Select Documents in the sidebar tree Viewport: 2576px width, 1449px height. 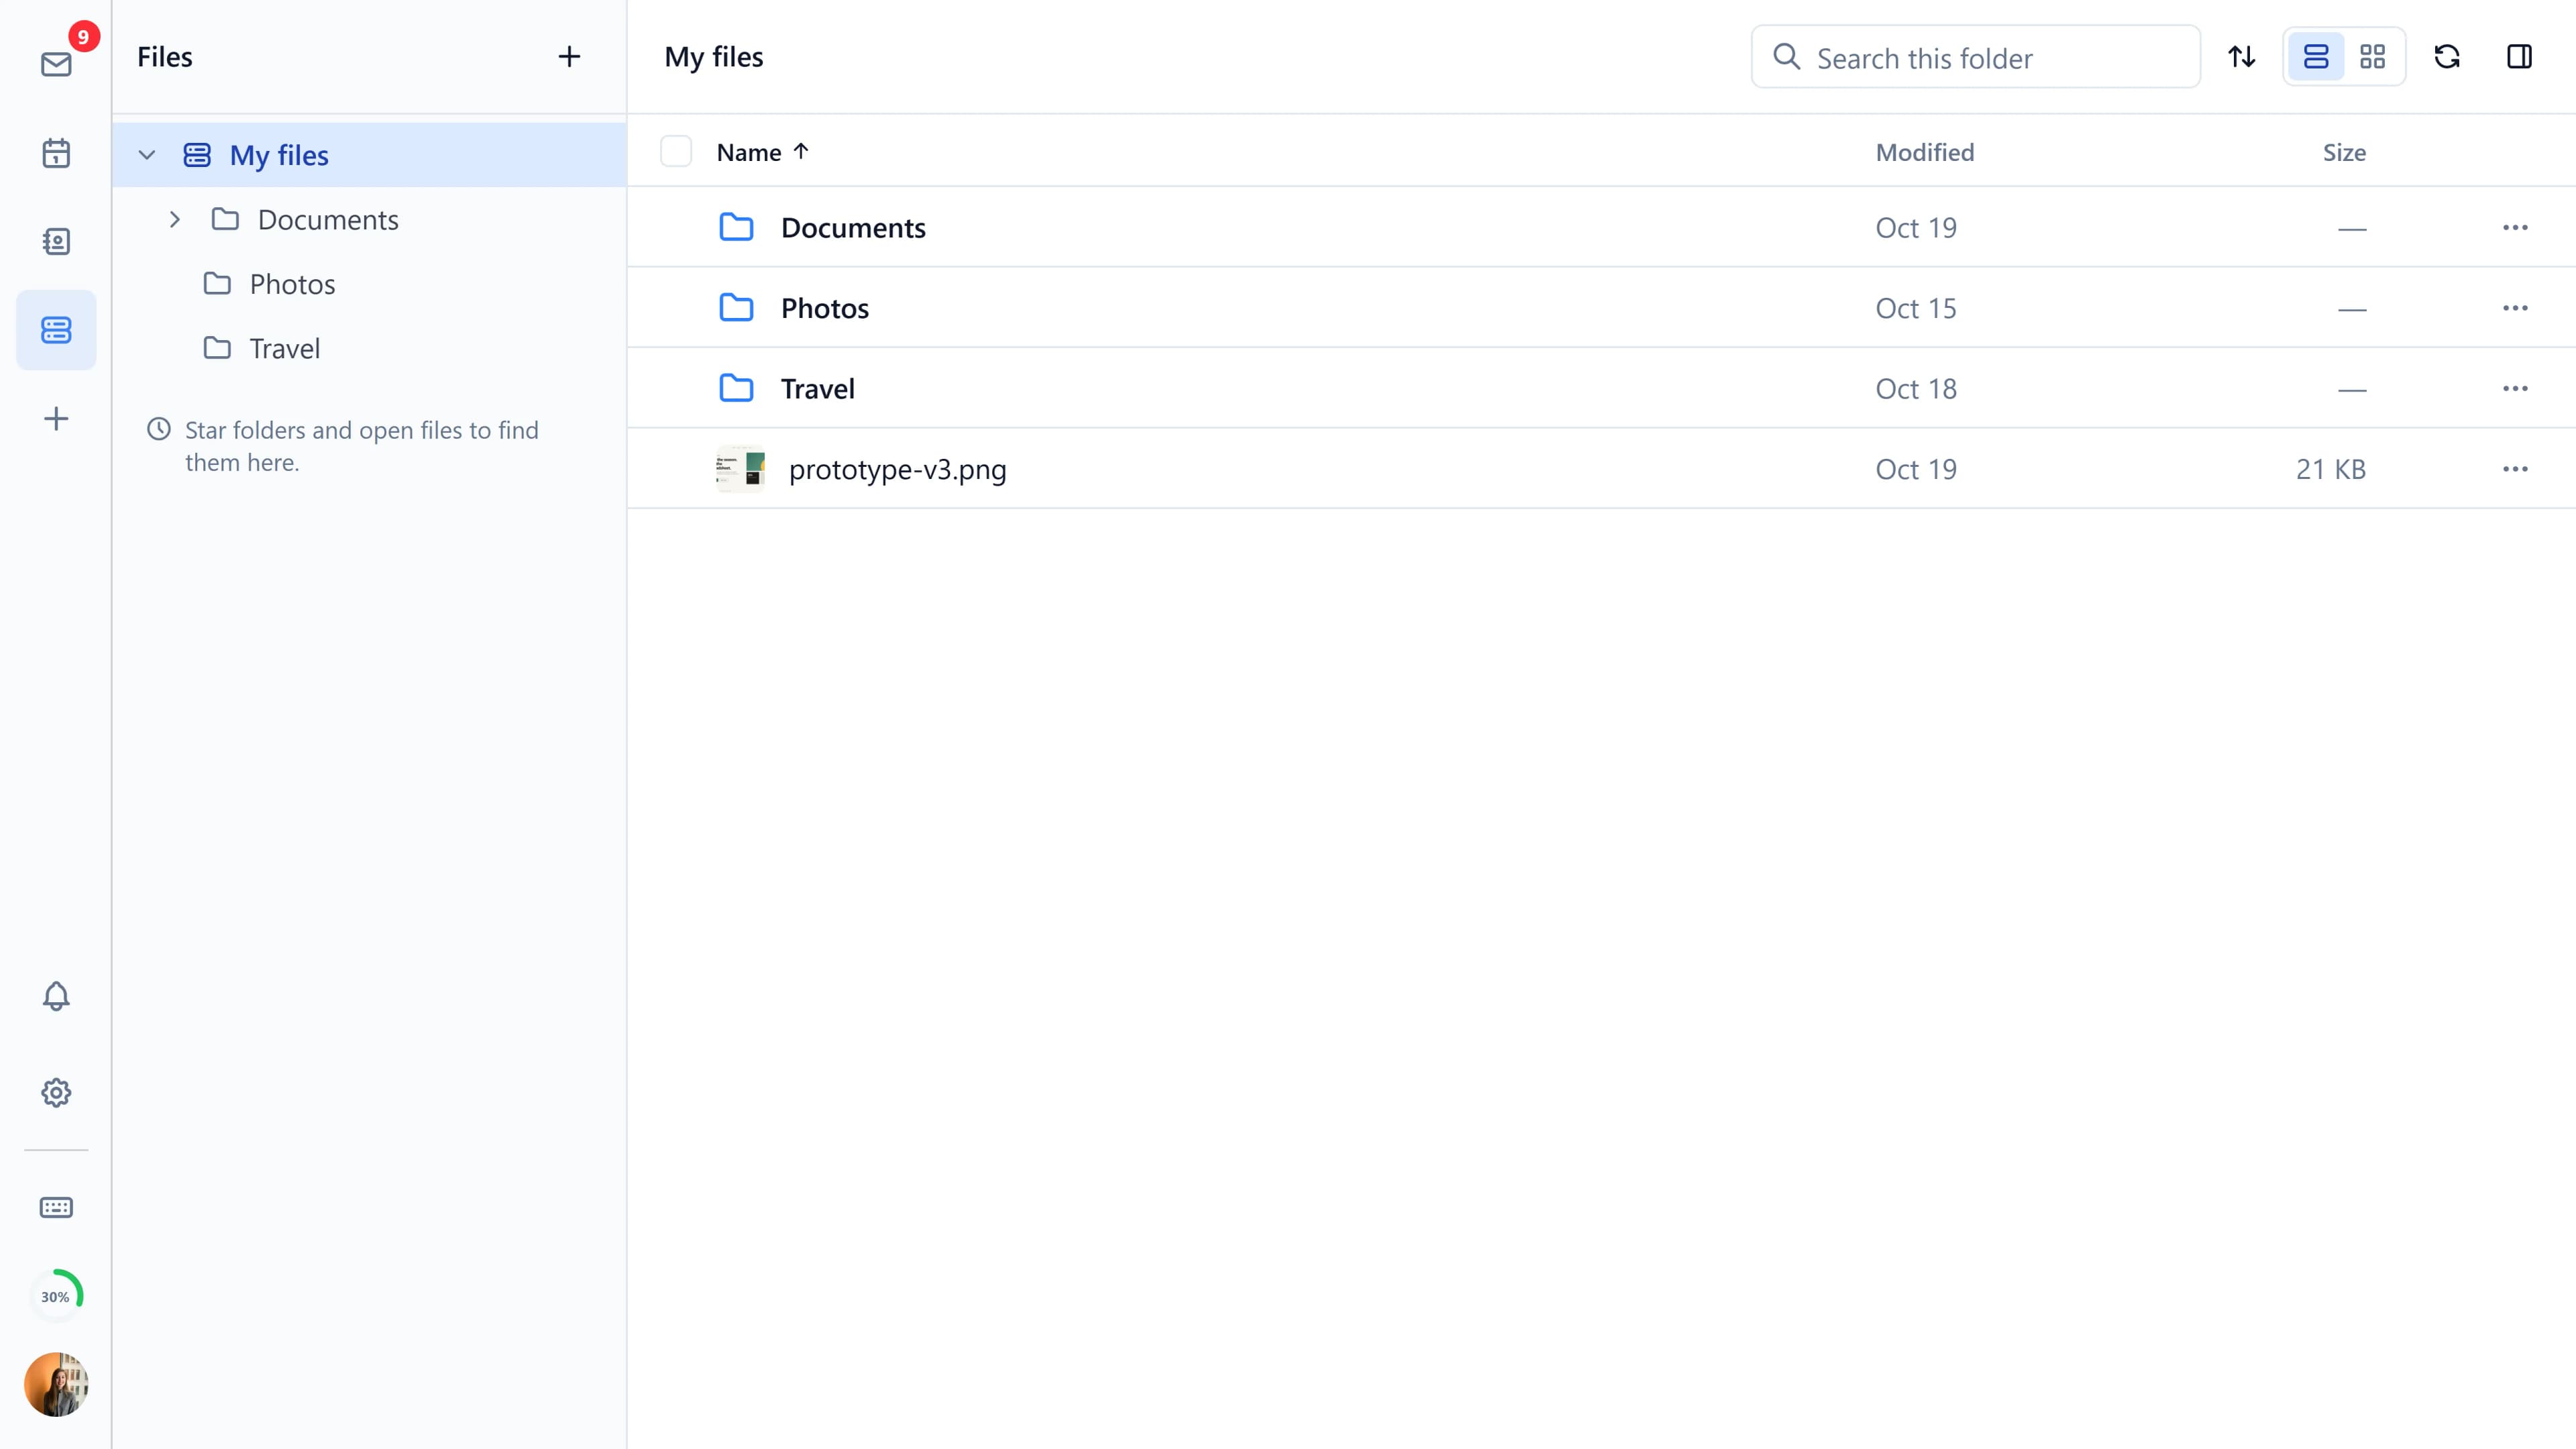(x=369, y=219)
